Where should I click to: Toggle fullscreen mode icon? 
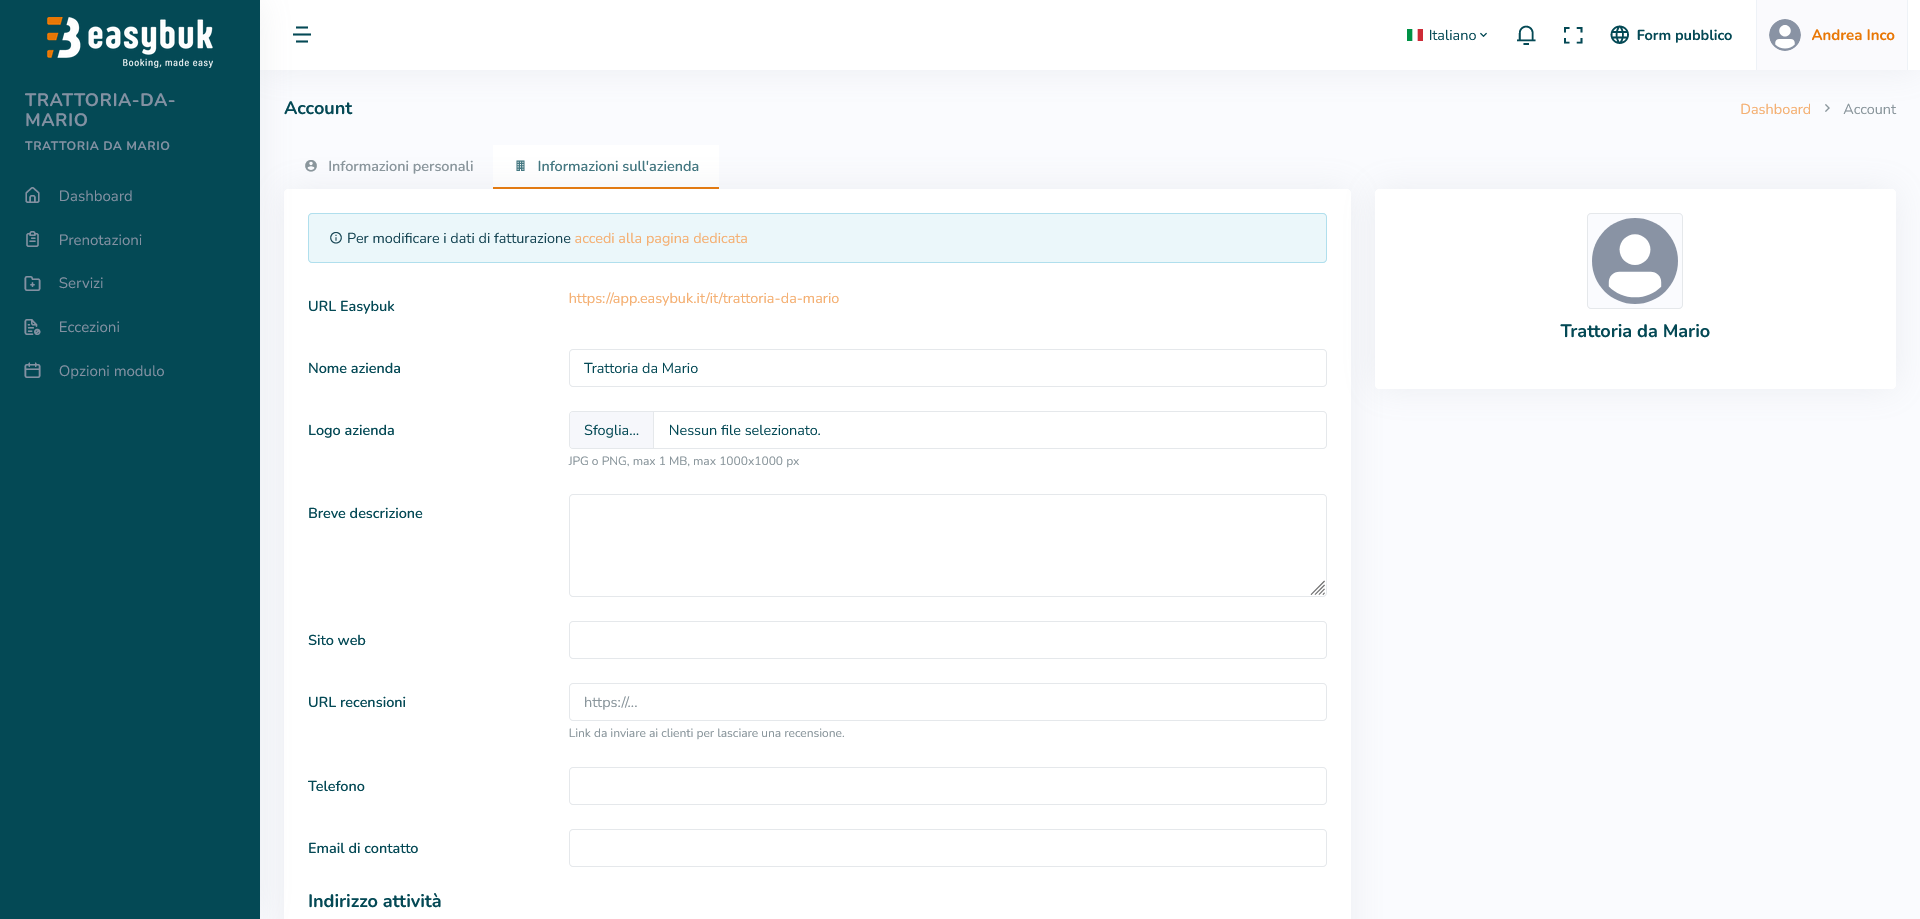(x=1573, y=35)
